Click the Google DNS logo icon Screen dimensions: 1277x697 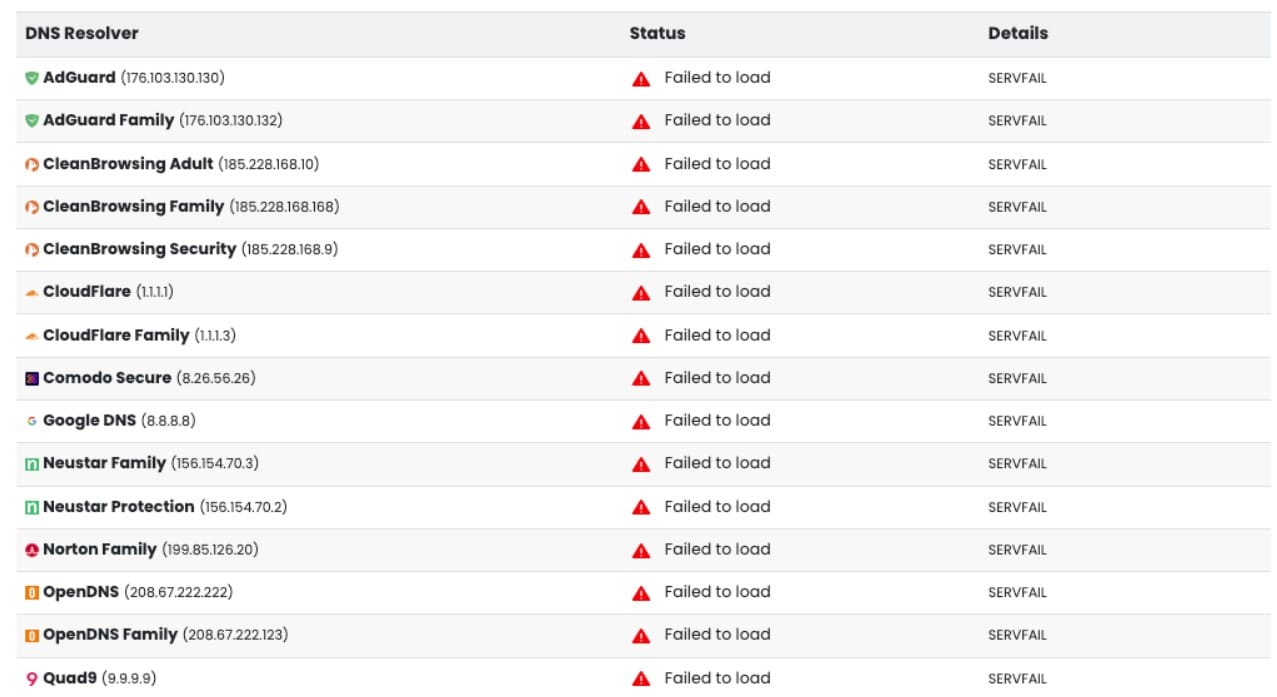pyautogui.click(x=32, y=422)
